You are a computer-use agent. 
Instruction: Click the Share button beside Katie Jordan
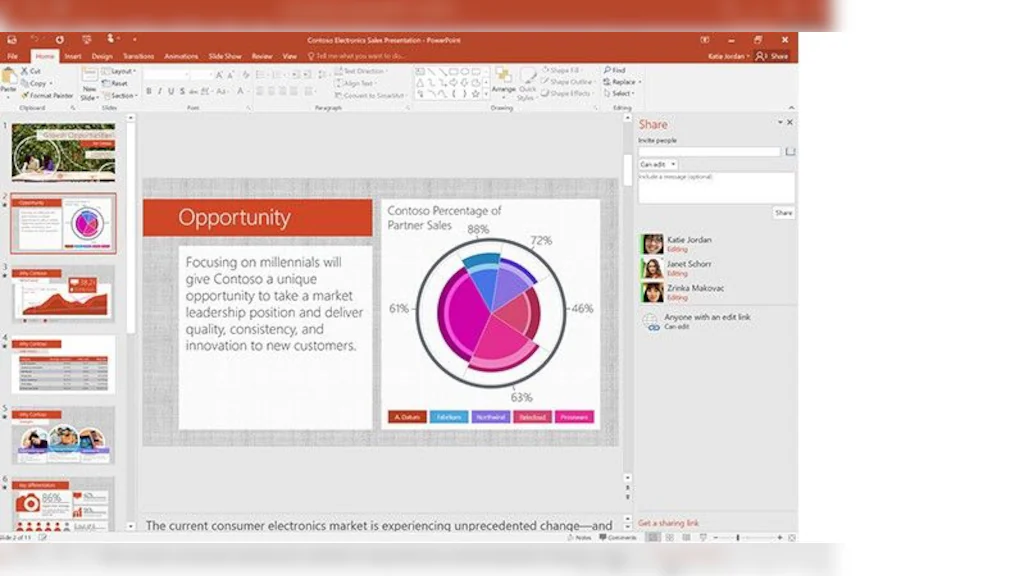tap(773, 56)
